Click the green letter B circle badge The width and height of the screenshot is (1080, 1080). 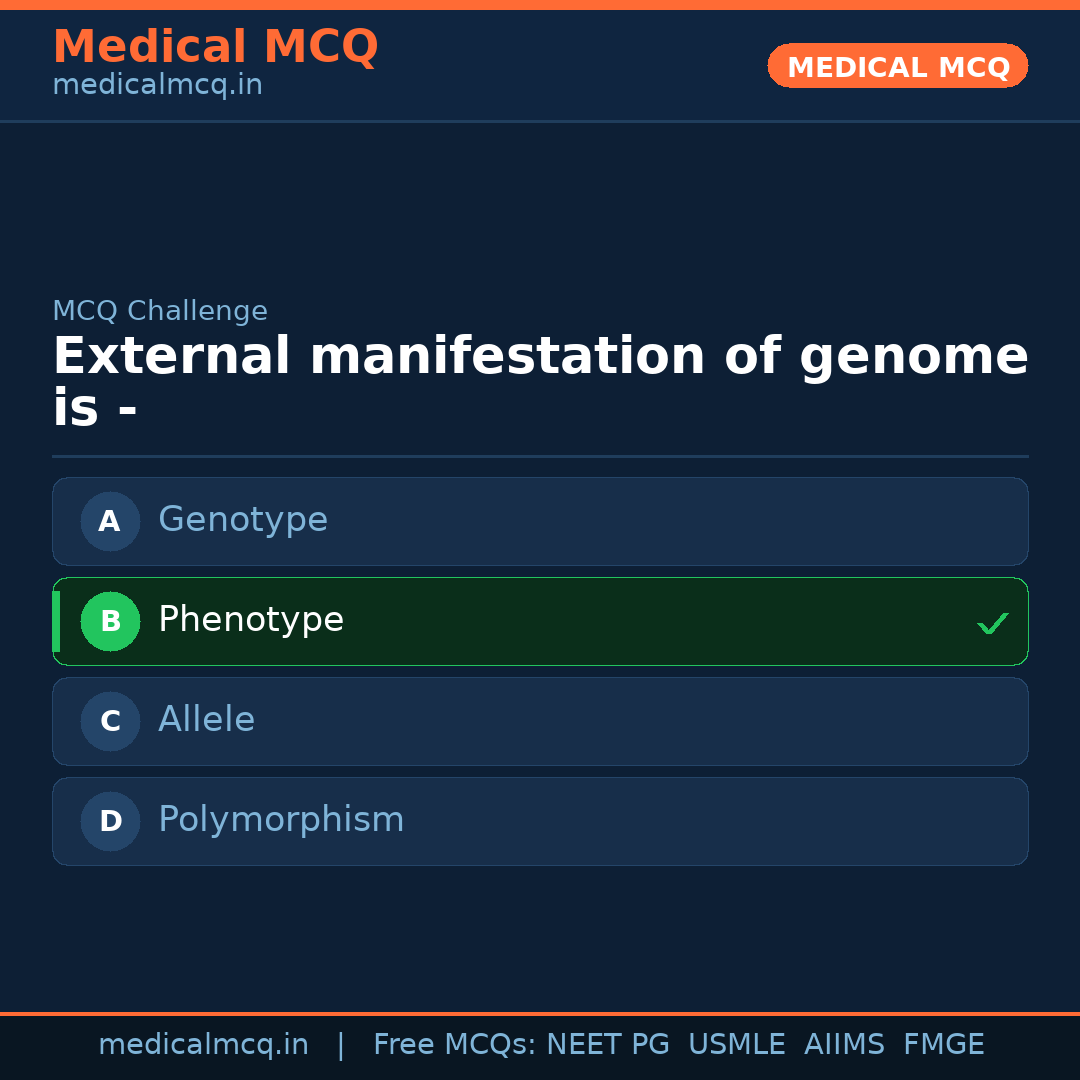pos(110,621)
